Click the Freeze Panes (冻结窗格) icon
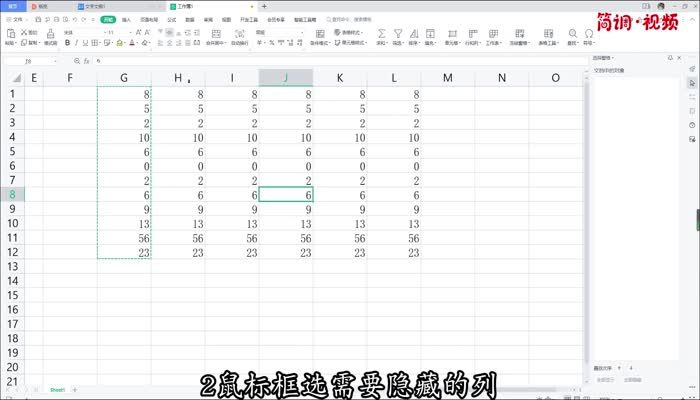700x400 pixels. coord(522,34)
